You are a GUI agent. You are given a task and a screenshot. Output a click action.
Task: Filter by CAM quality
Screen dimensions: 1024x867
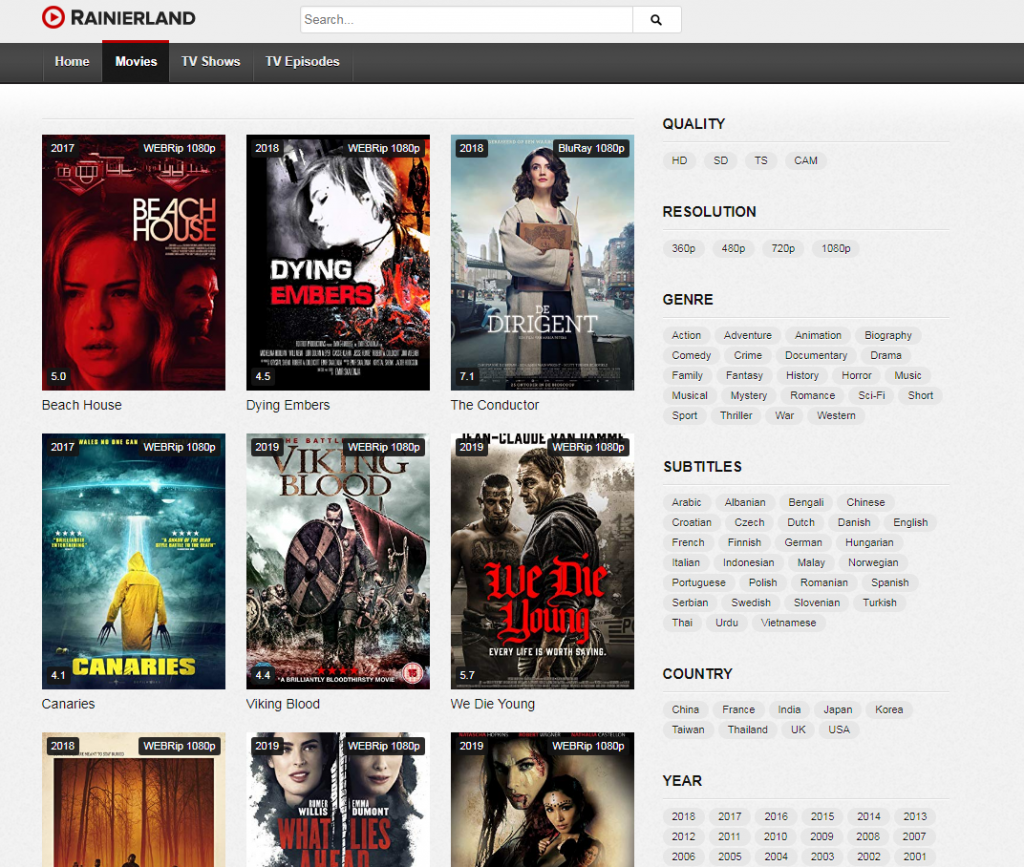tap(805, 161)
